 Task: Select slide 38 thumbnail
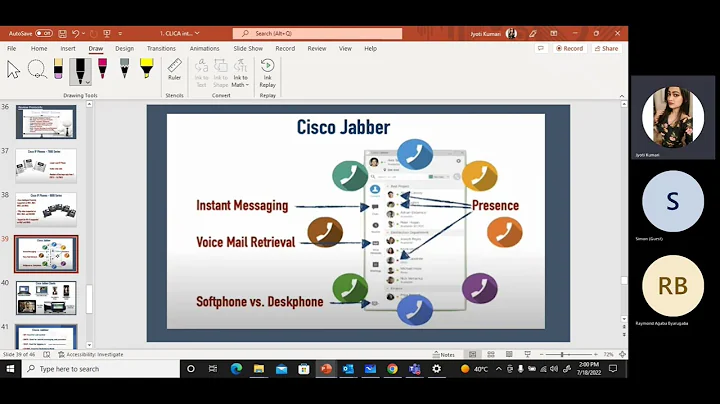46,210
